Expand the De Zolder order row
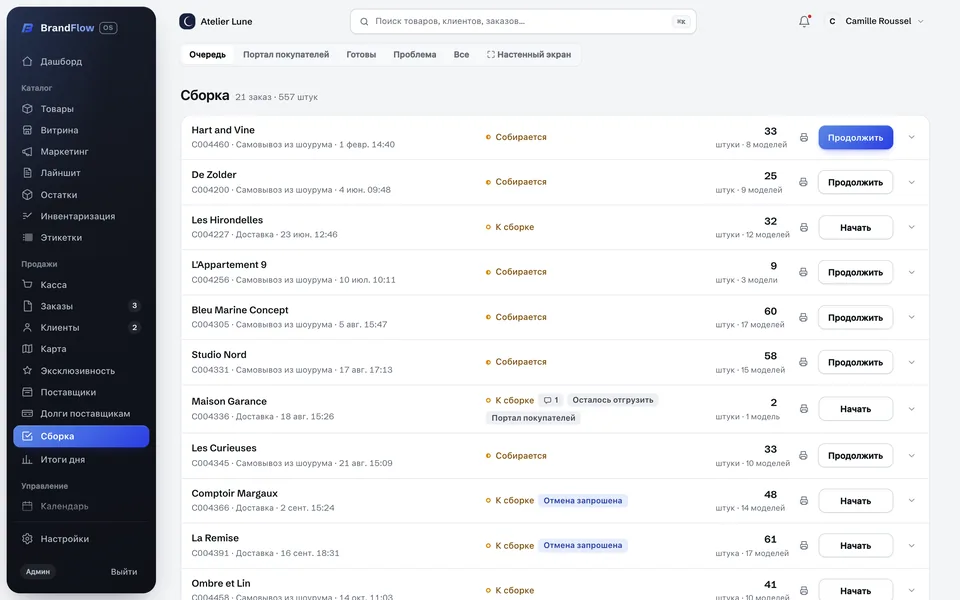Screen dimensions: 960x600 point(912,182)
